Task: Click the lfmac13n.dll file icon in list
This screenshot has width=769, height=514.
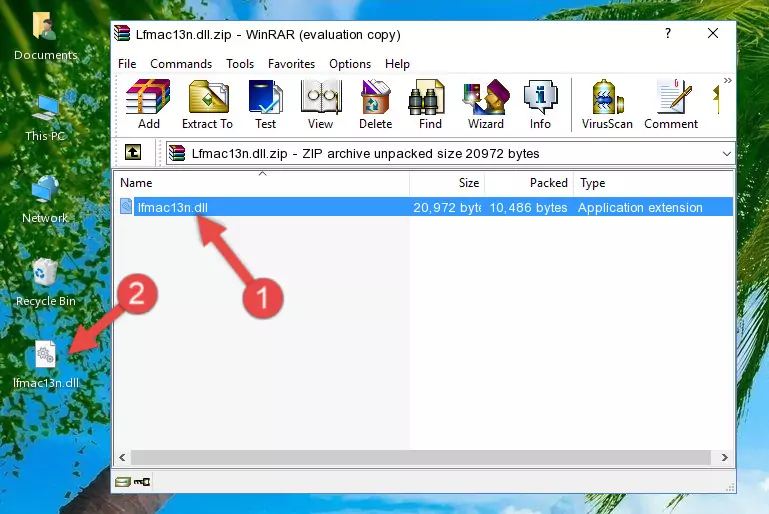Action: (x=126, y=206)
